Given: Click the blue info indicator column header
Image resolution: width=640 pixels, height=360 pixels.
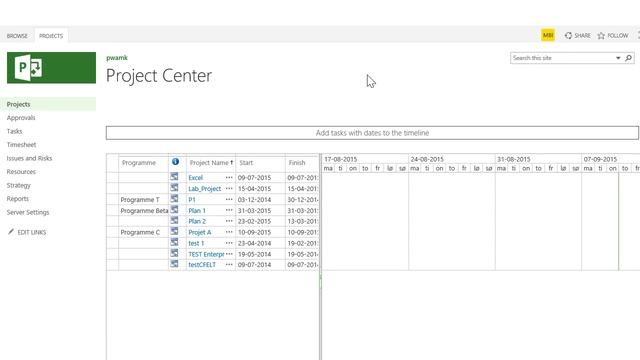Looking at the screenshot, I should click(176, 162).
